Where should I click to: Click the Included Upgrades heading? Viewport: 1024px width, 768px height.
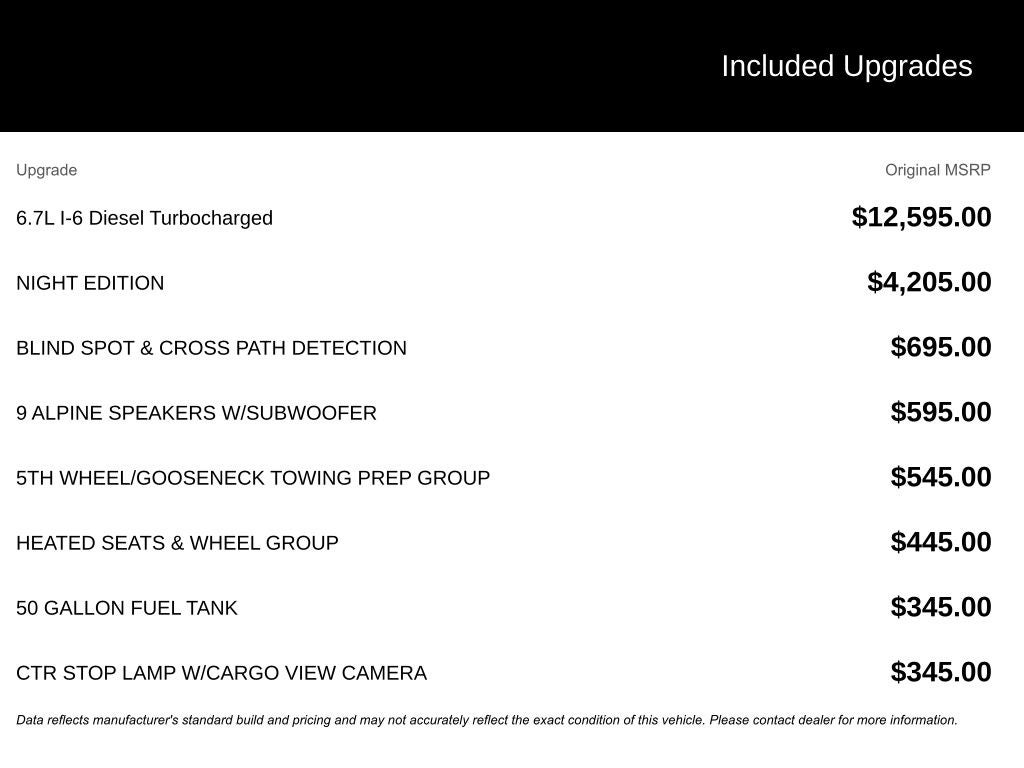point(846,66)
